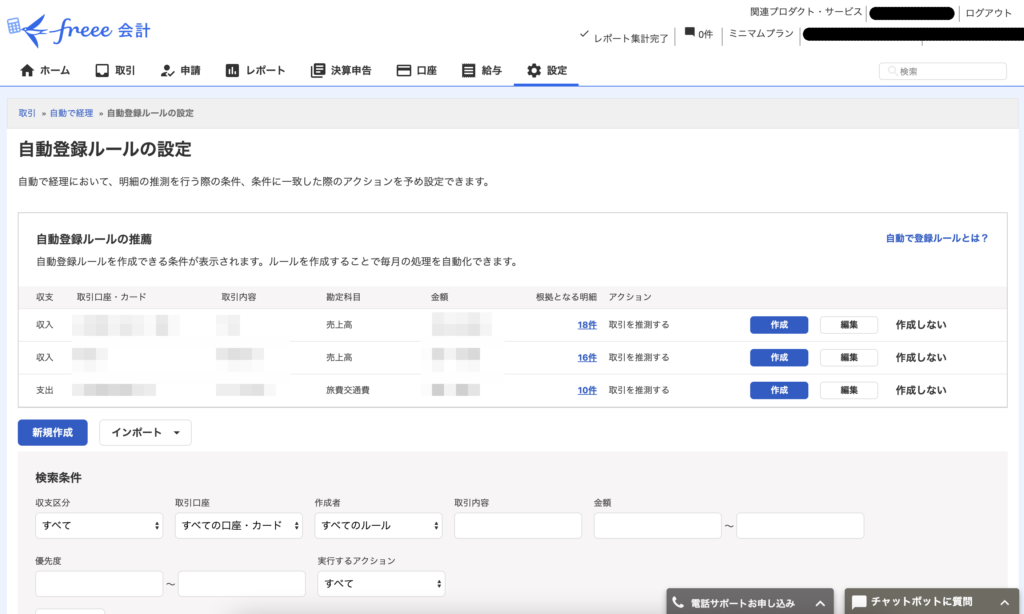1024x614 pixels.
Task: Open the 決算申告 menu
Action: click(341, 71)
